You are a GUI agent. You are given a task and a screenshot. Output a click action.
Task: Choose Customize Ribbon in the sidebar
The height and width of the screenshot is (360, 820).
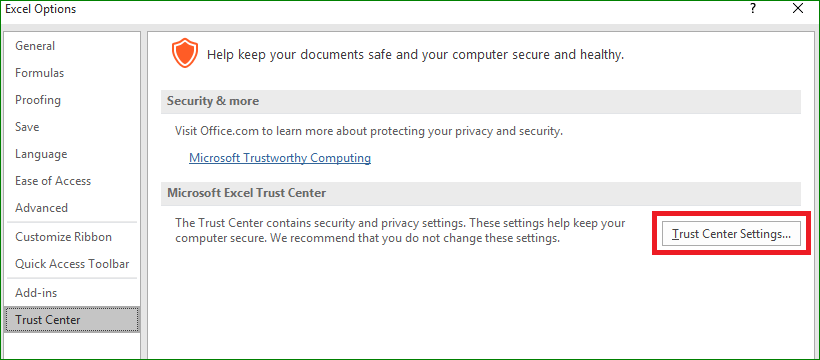tap(63, 237)
